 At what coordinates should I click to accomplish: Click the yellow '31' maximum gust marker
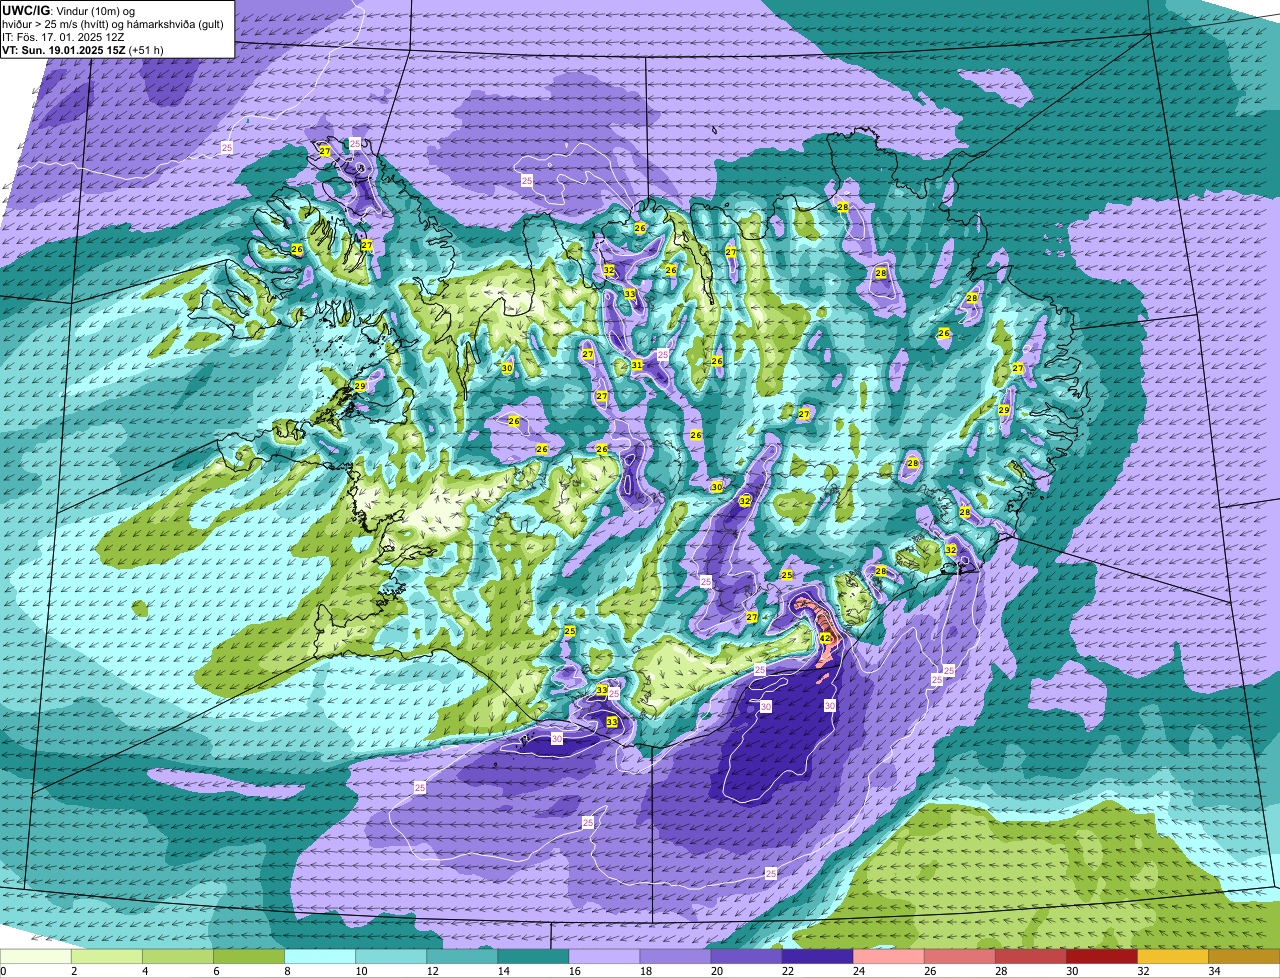(x=637, y=365)
